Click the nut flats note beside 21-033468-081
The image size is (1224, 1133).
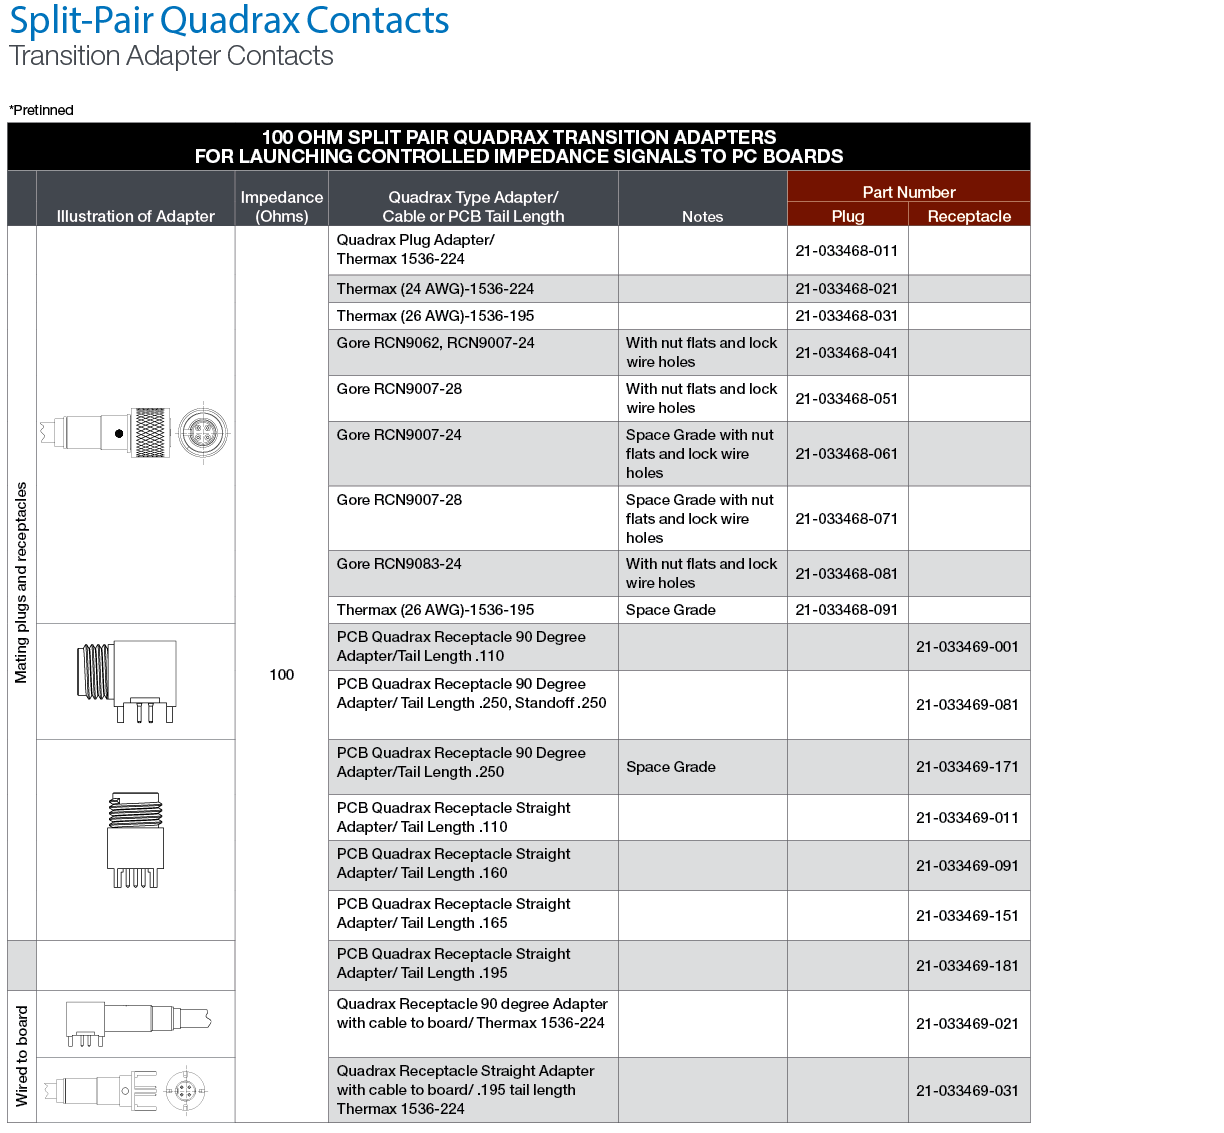(702, 573)
